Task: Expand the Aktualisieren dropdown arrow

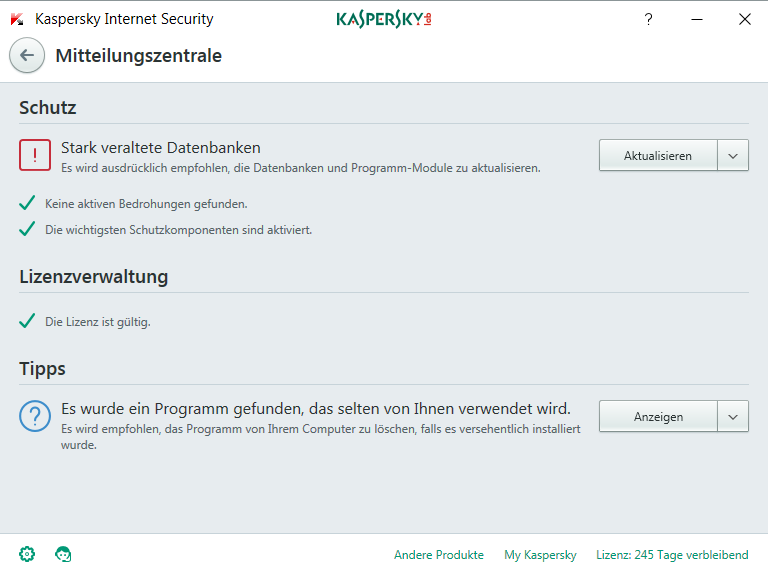Action: click(733, 155)
